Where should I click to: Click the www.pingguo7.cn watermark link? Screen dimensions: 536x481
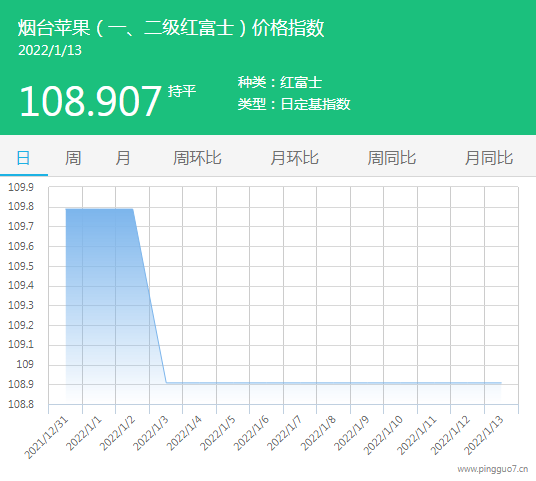click(x=493, y=469)
